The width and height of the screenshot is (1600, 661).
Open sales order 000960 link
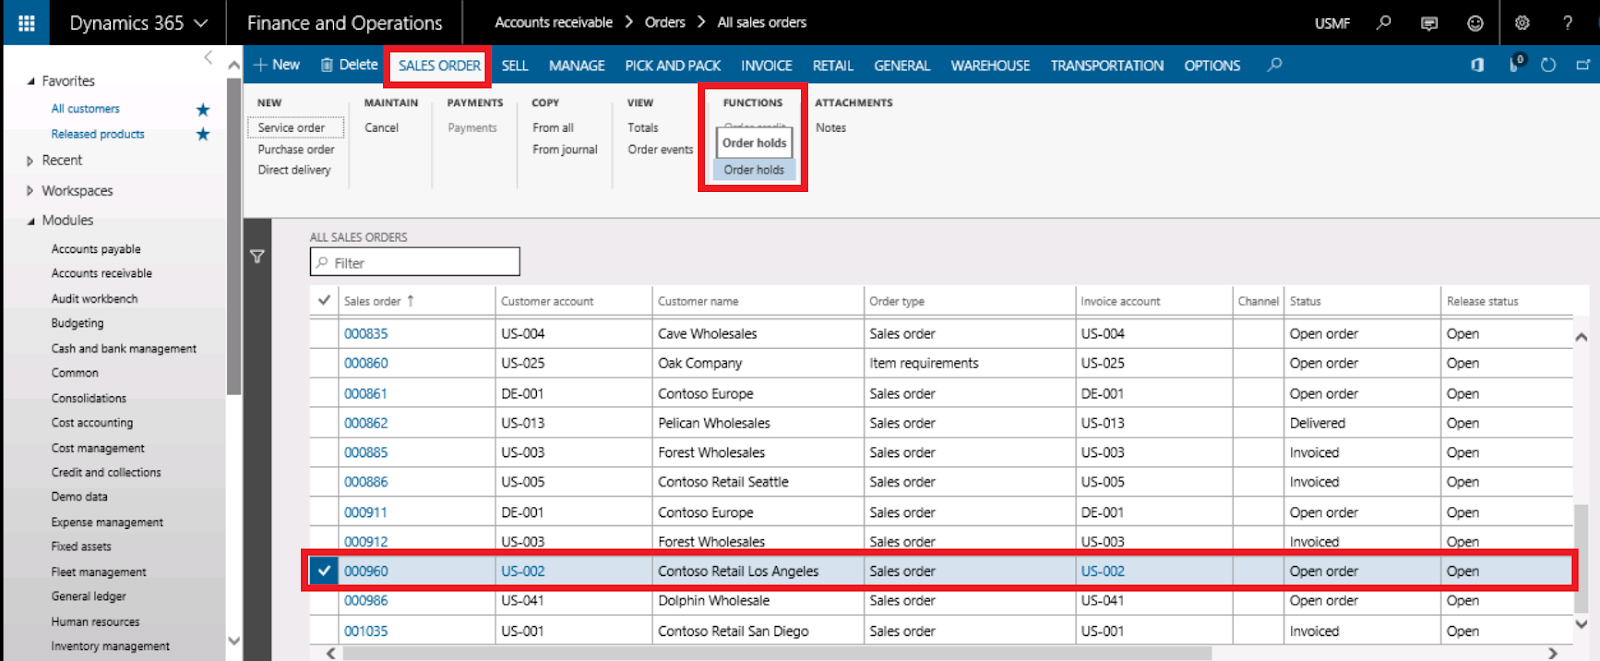(x=366, y=571)
